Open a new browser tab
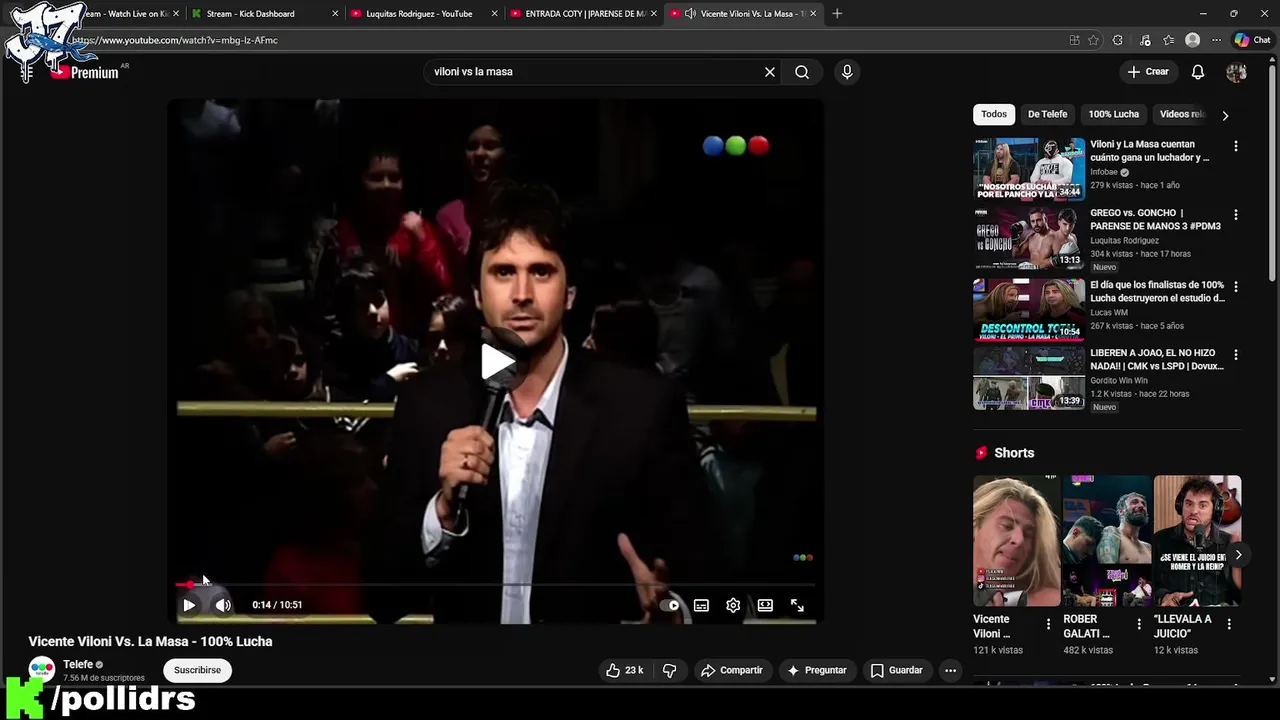The height and width of the screenshot is (720, 1280). (x=837, y=14)
